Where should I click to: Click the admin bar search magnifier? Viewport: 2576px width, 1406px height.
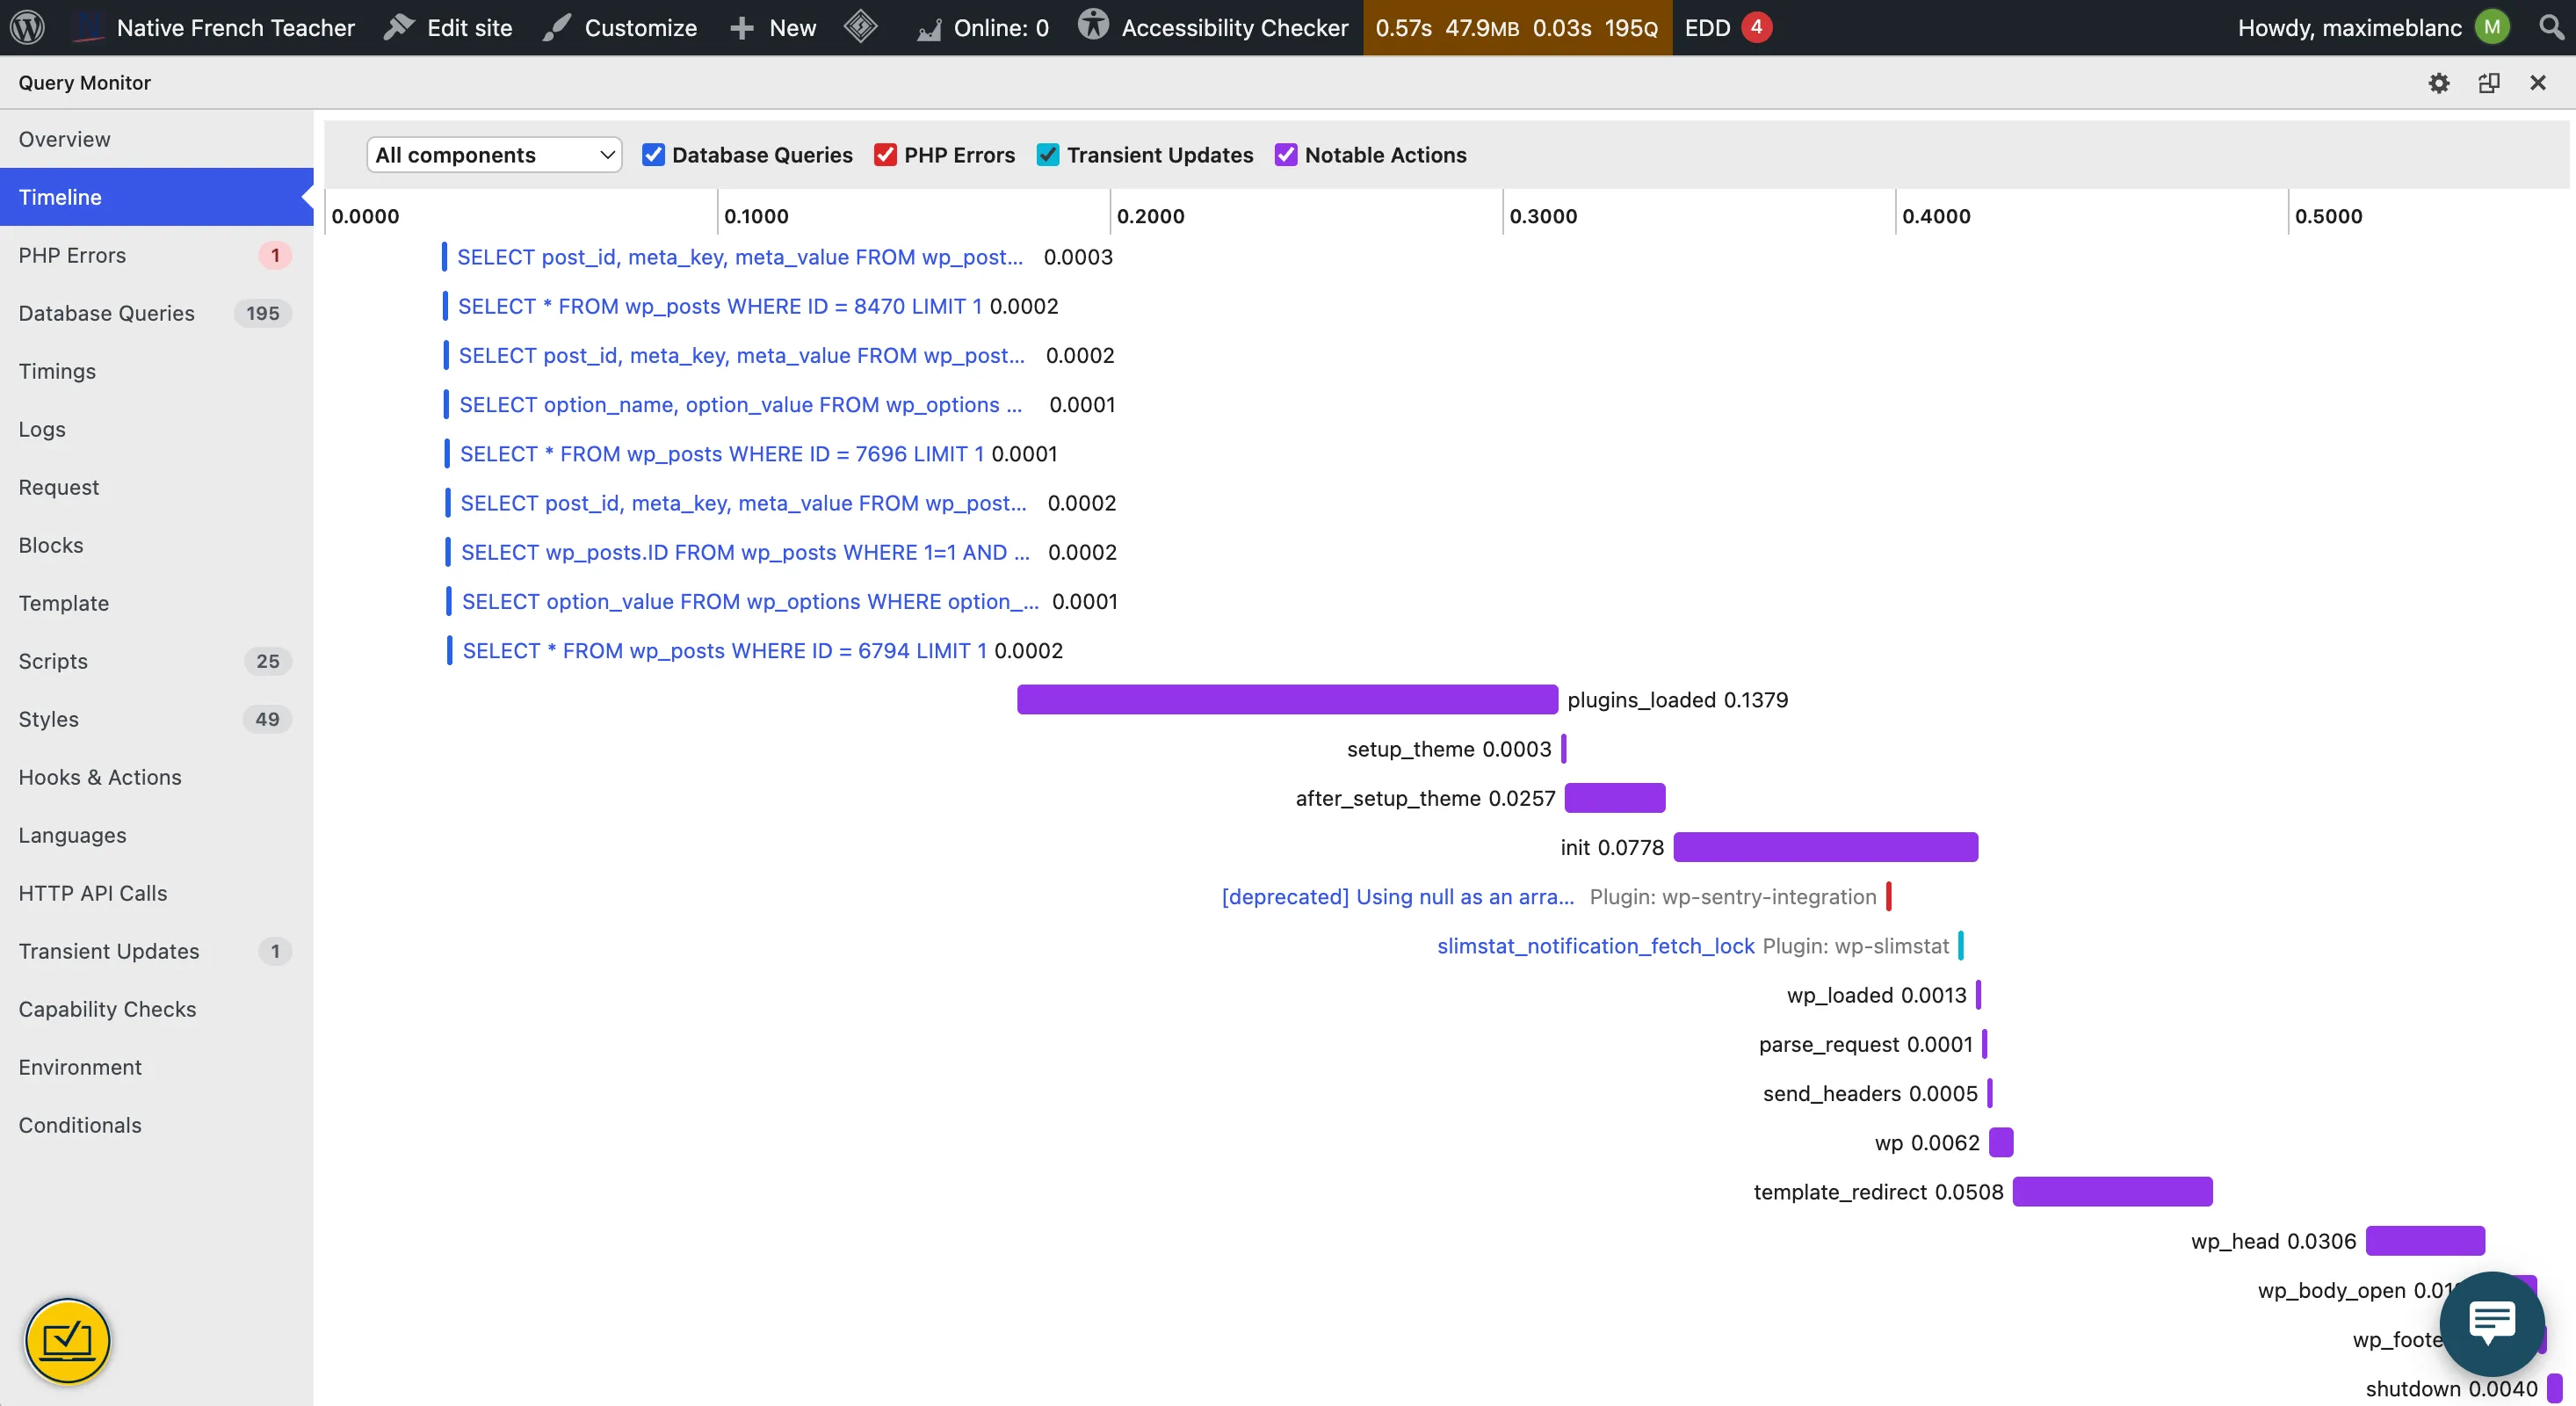[x=2552, y=27]
